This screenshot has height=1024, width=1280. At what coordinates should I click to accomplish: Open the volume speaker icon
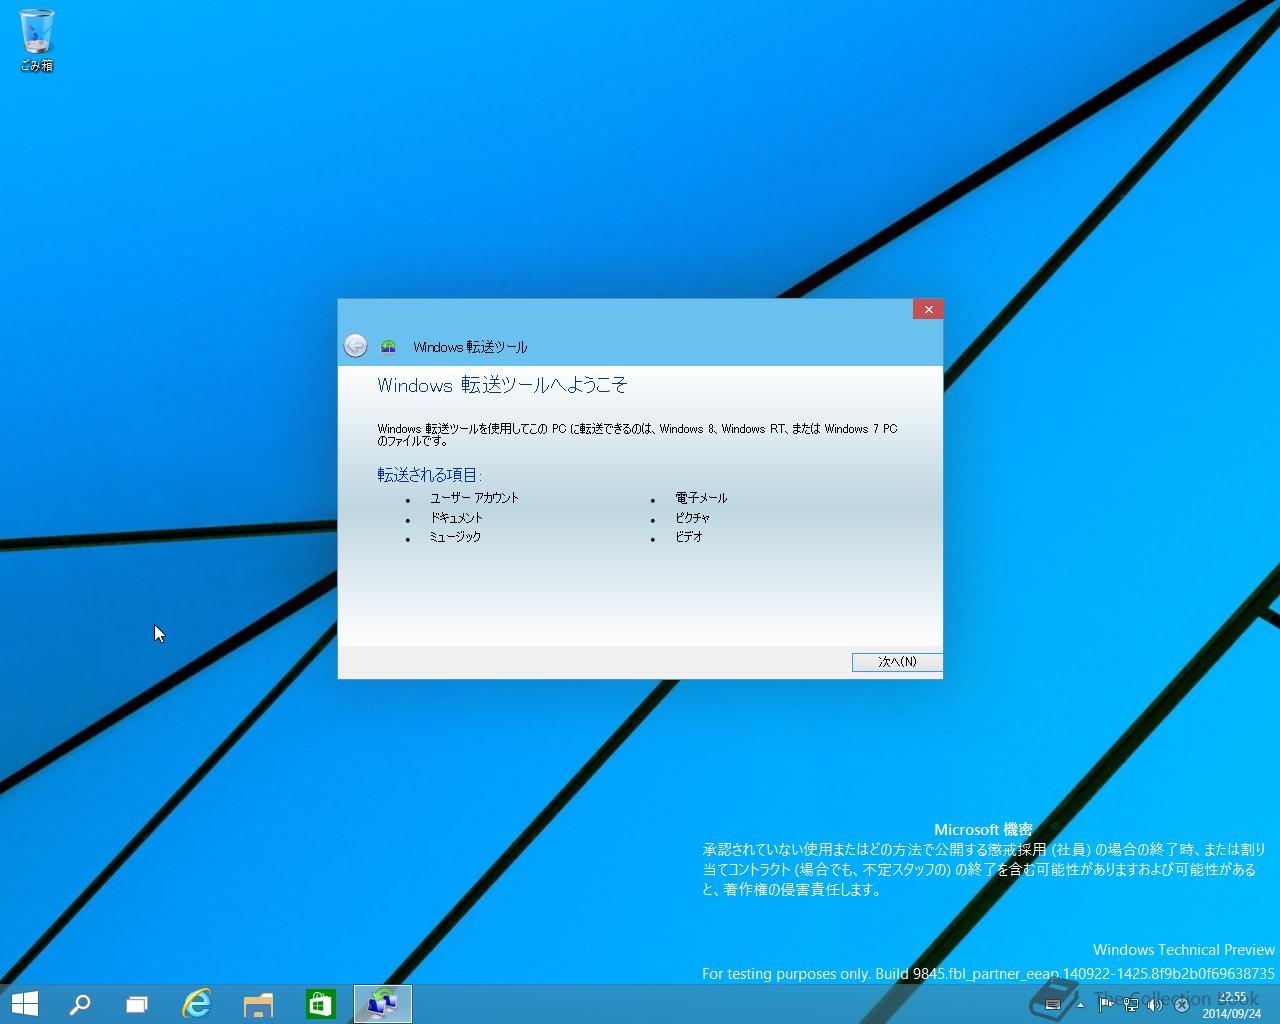pyautogui.click(x=1155, y=1004)
